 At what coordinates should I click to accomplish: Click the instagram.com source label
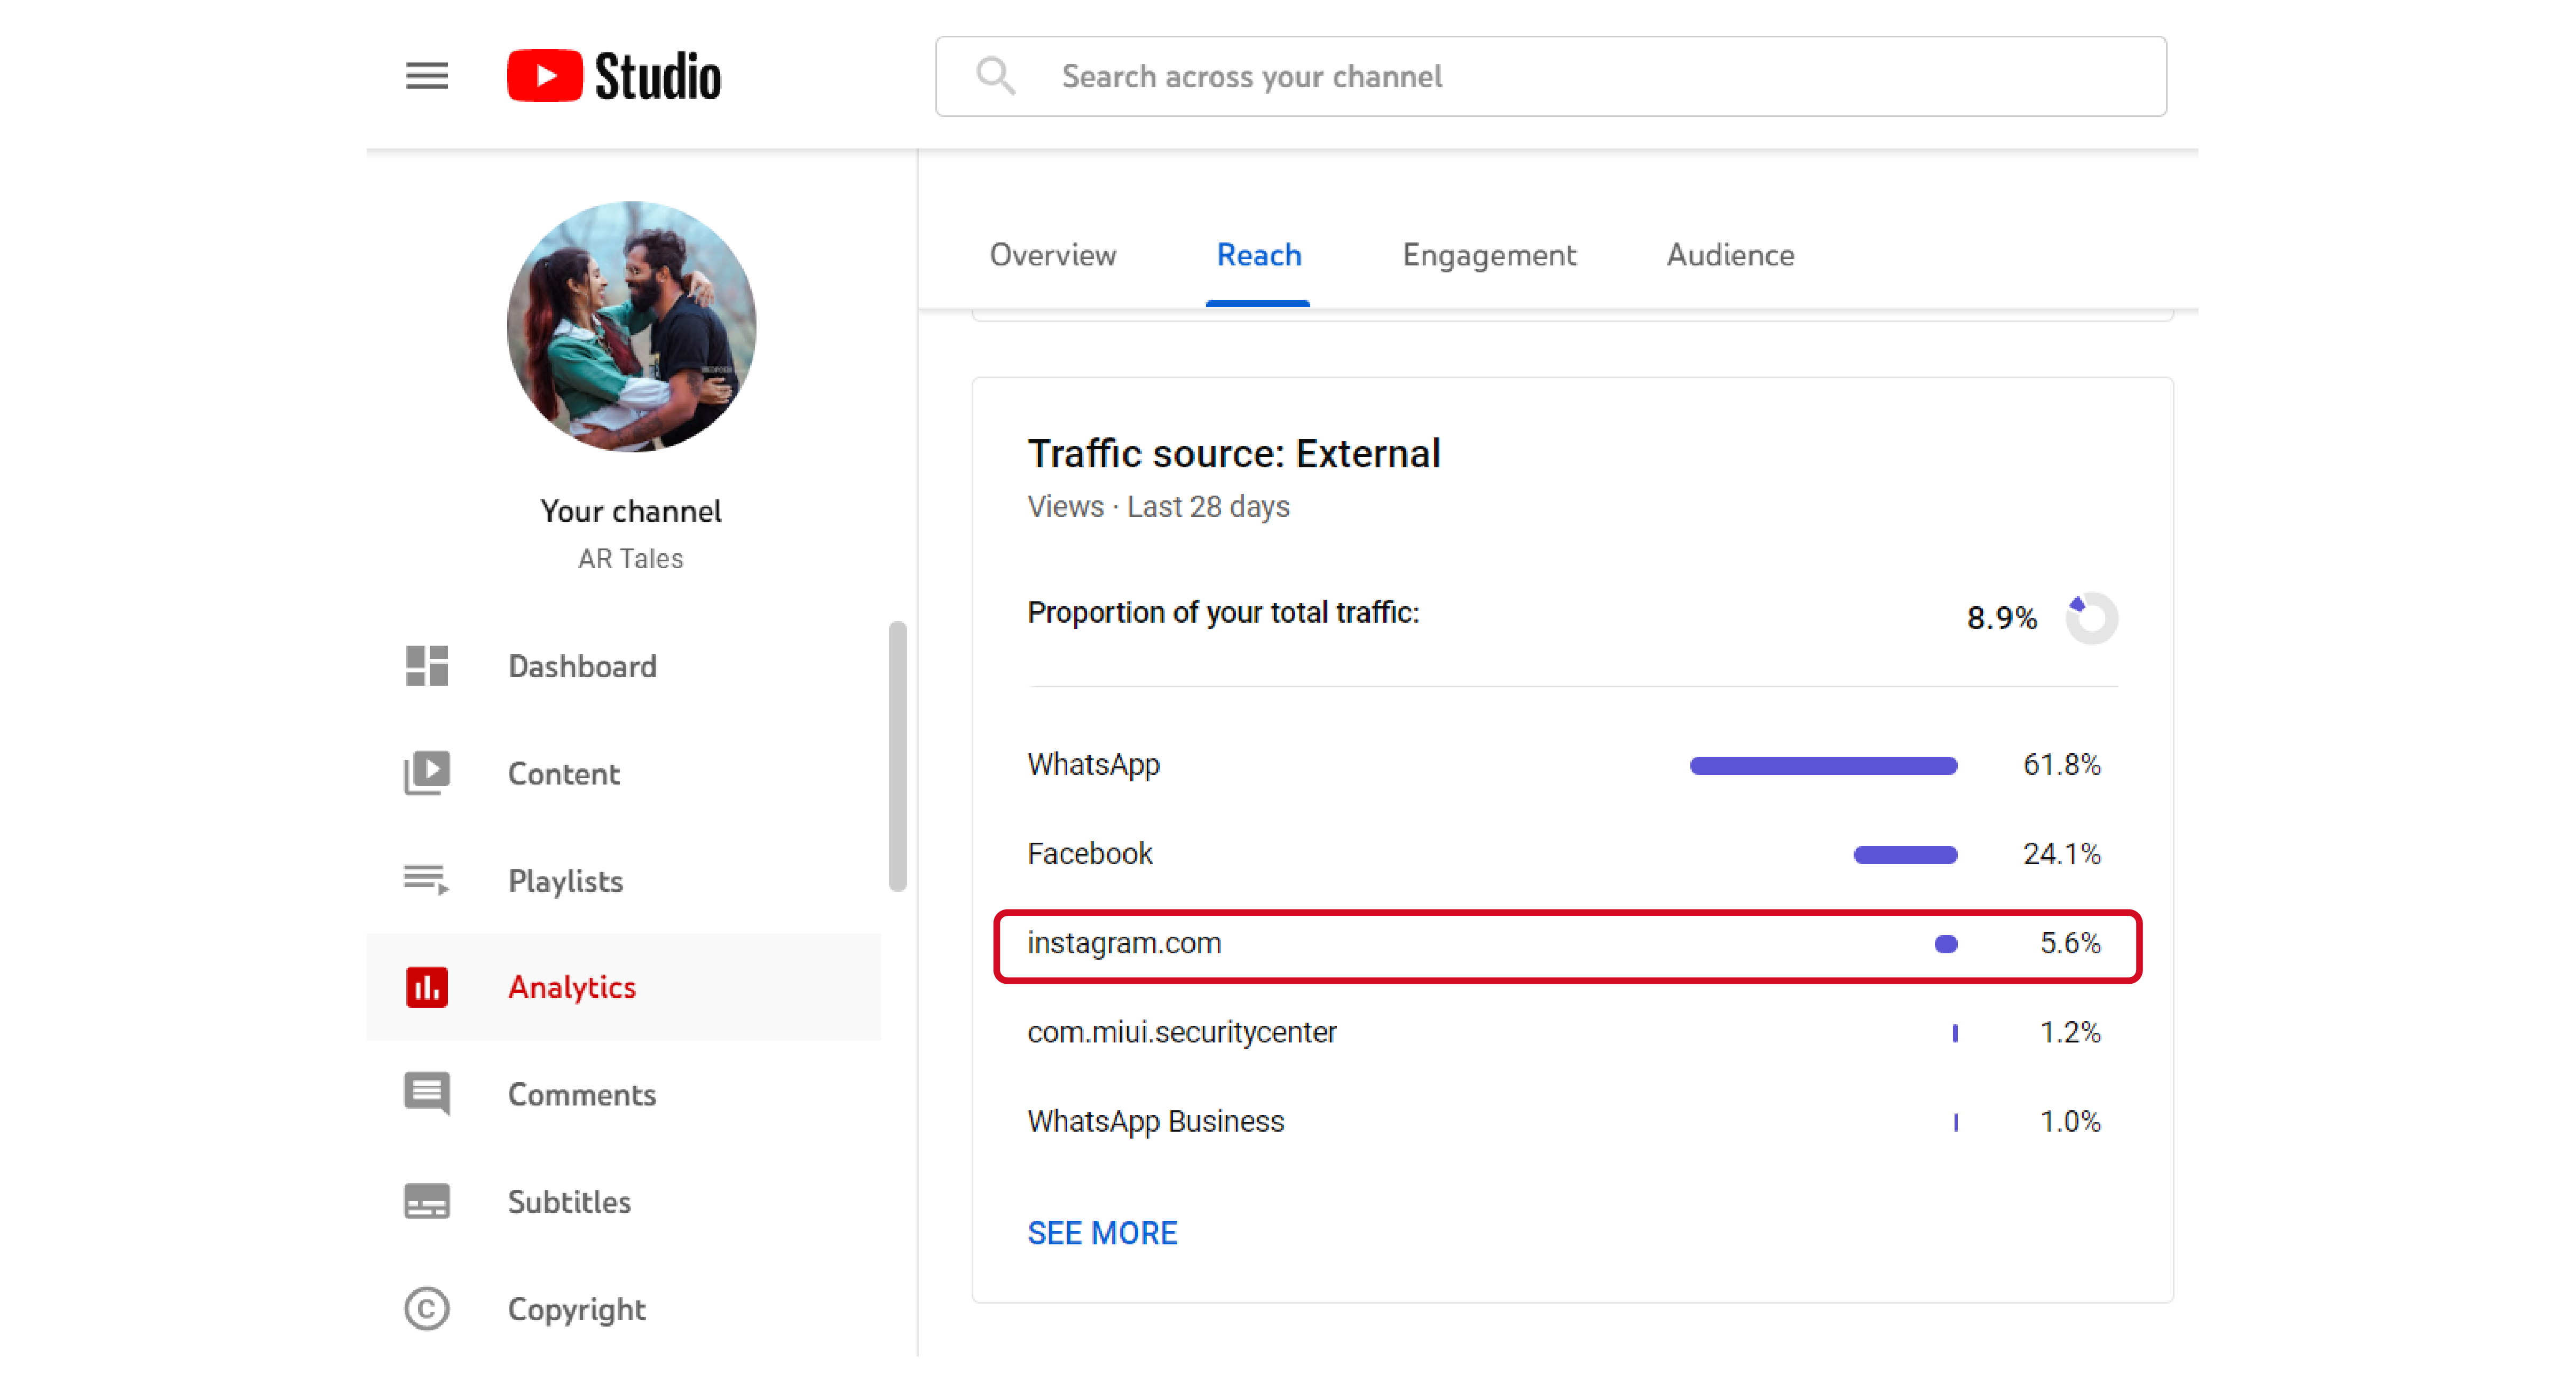coord(1124,943)
